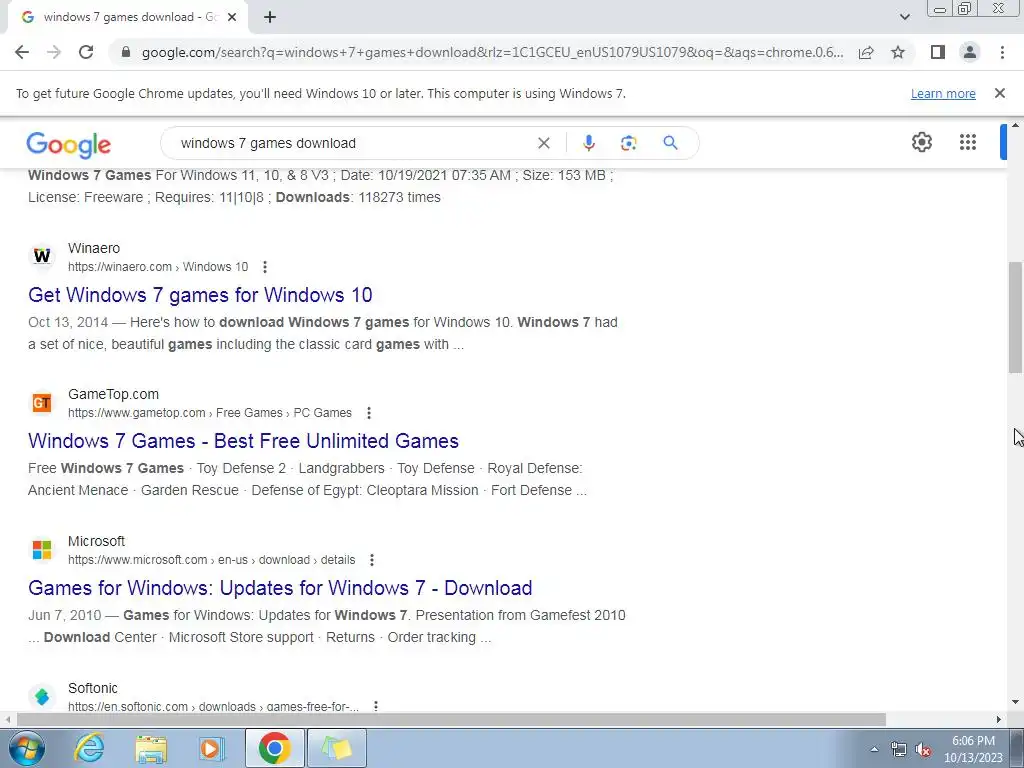Open Get Windows 7 games for Windows 10
Image resolution: width=1024 pixels, height=768 pixels.
click(200, 295)
